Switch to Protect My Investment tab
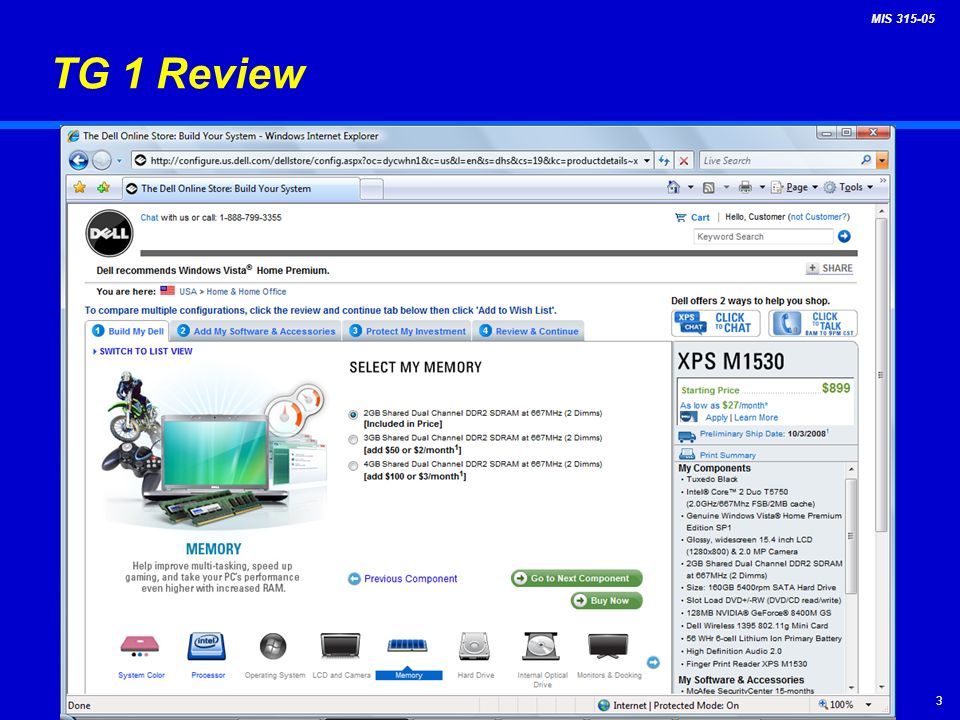The height and width of the screenshot is (720, 960). coord(407,331)
